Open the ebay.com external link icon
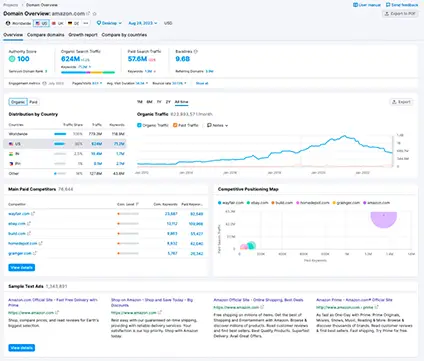This screenshot has width=424, height=361. point(29,223)
